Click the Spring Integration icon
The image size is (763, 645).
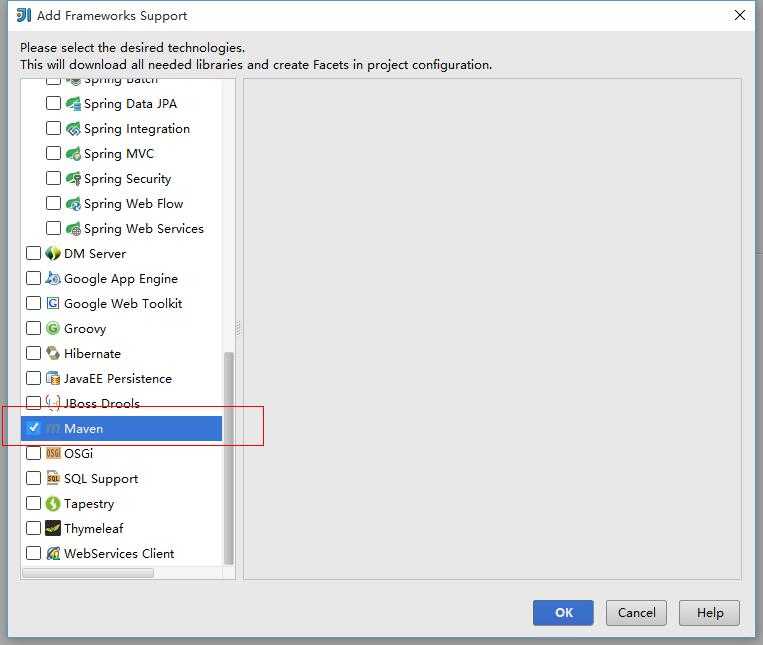pos(73,129)
